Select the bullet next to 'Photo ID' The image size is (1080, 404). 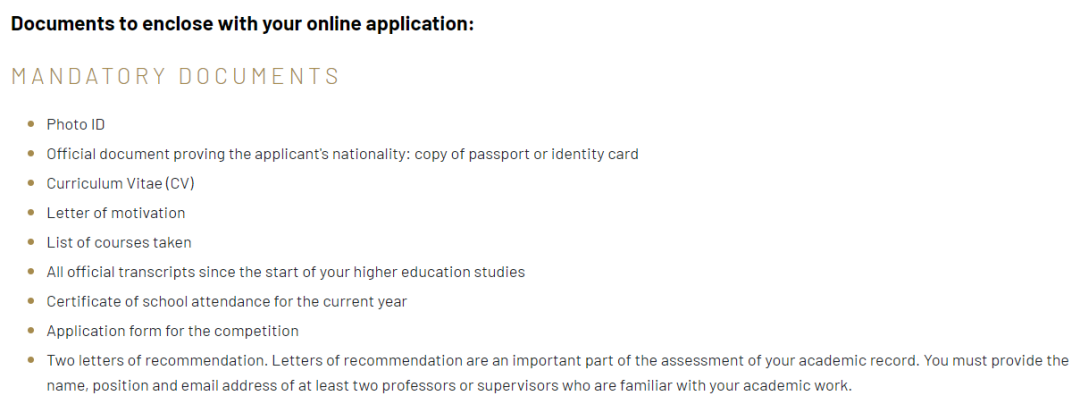pyautogui.click(x=30, y=124)
